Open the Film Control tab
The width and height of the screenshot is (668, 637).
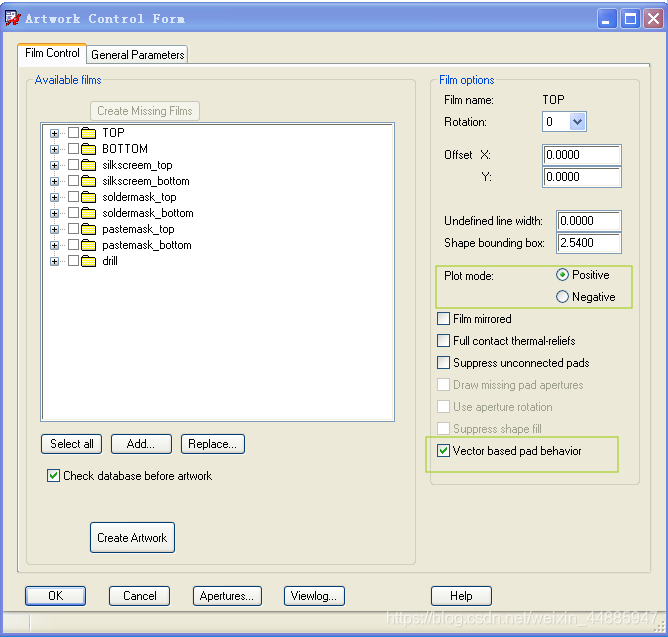coord(52,54)
